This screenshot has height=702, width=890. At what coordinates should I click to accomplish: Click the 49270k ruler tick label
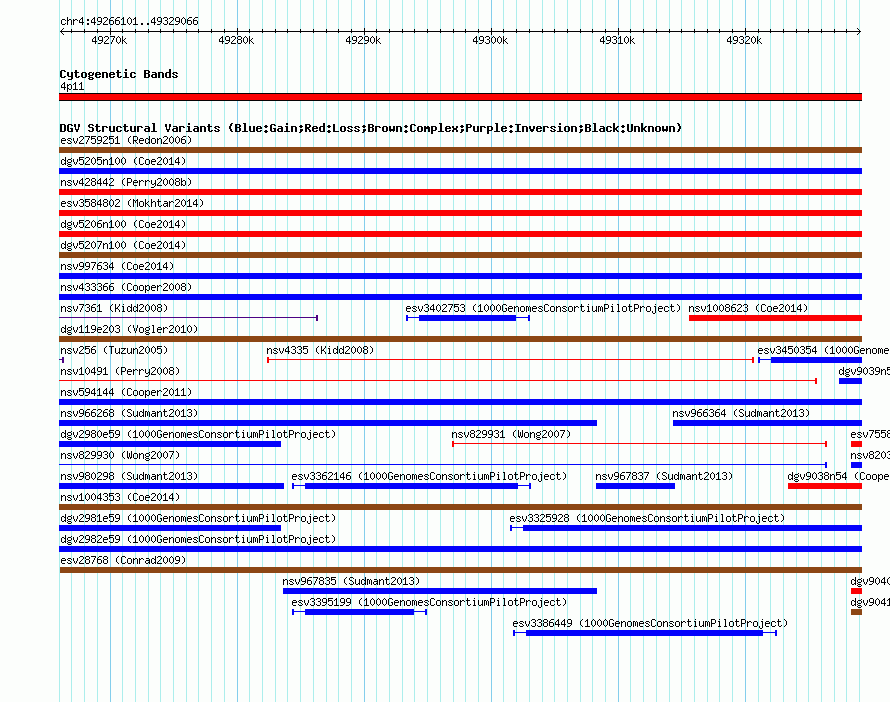pos(109,40)
